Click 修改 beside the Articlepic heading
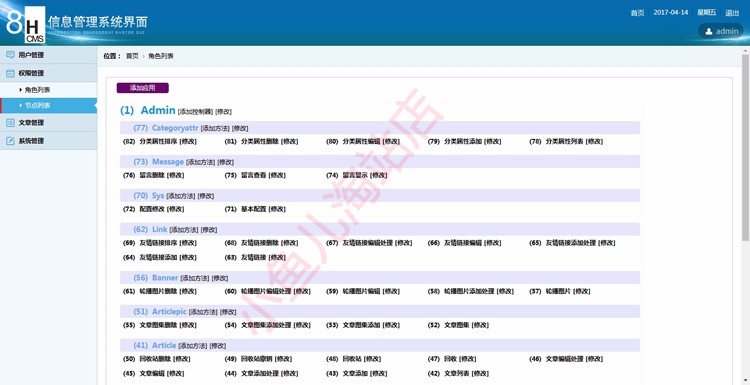This screenshot has height=385, width=750. 228,312
